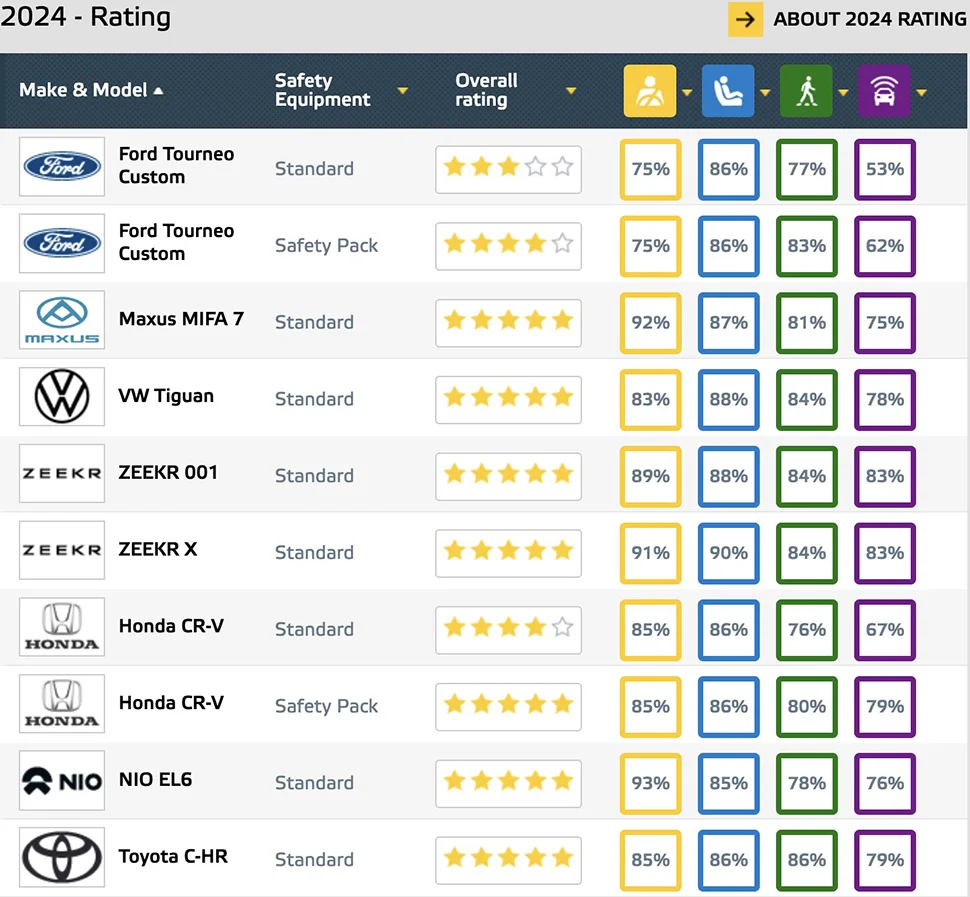Click the Maxus logo thumbnail
Viewport: 970px width, 897px height.
[62, 322]
